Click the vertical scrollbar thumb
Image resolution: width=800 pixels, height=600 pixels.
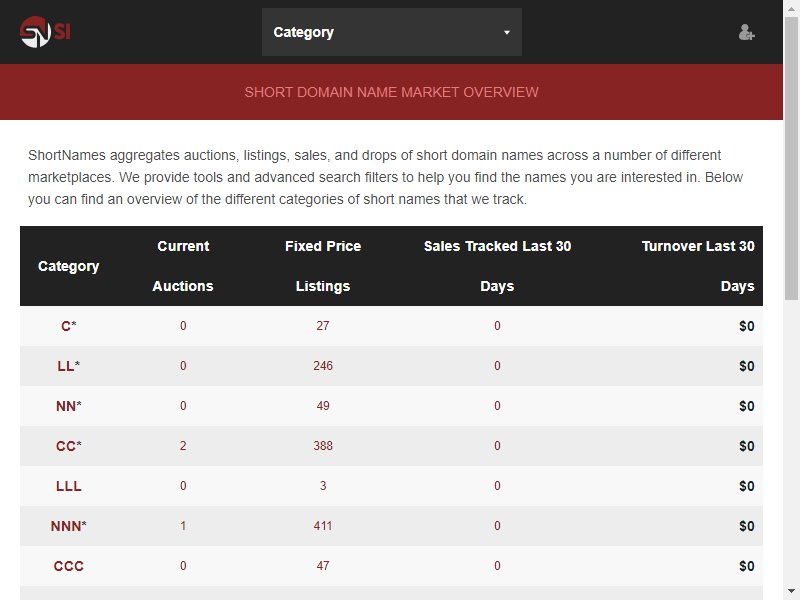point(791,158)
